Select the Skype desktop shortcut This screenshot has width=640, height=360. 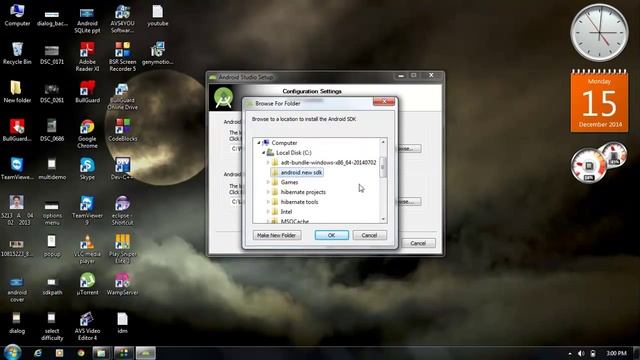click(87, 169)
